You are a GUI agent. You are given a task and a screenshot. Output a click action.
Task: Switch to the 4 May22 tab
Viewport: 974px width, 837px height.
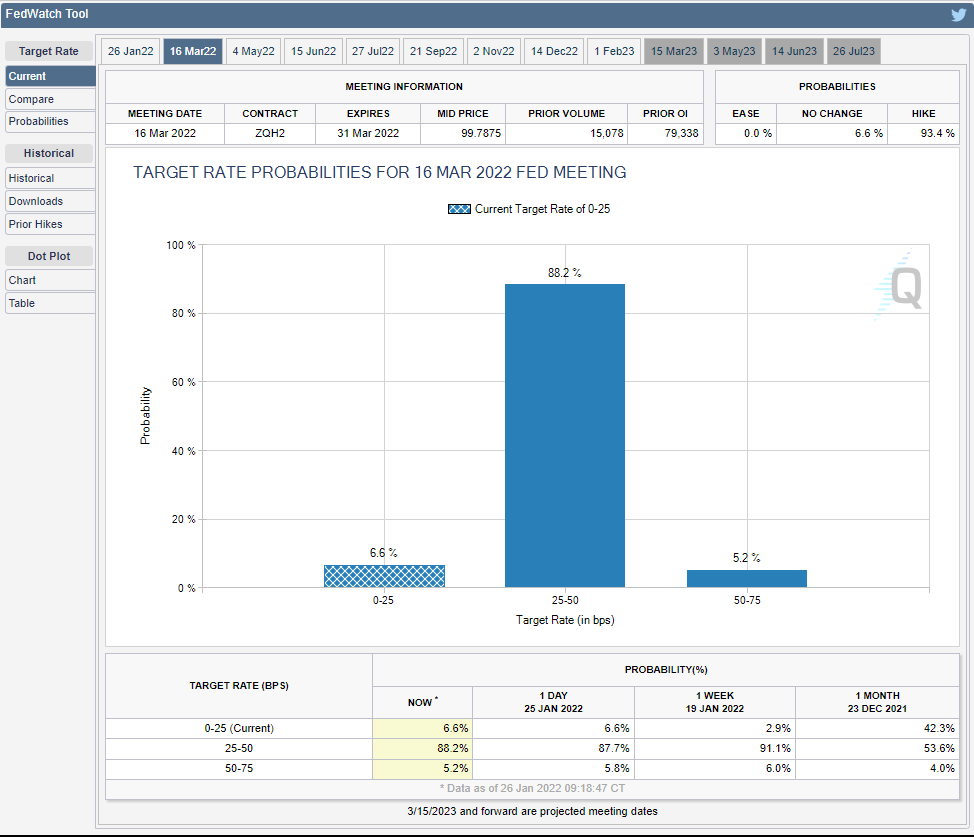pyautogui.click(x=253, y=51)
